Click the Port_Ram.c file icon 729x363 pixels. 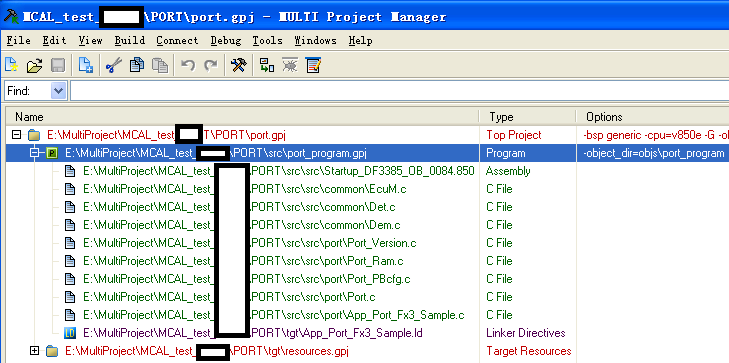70,261
